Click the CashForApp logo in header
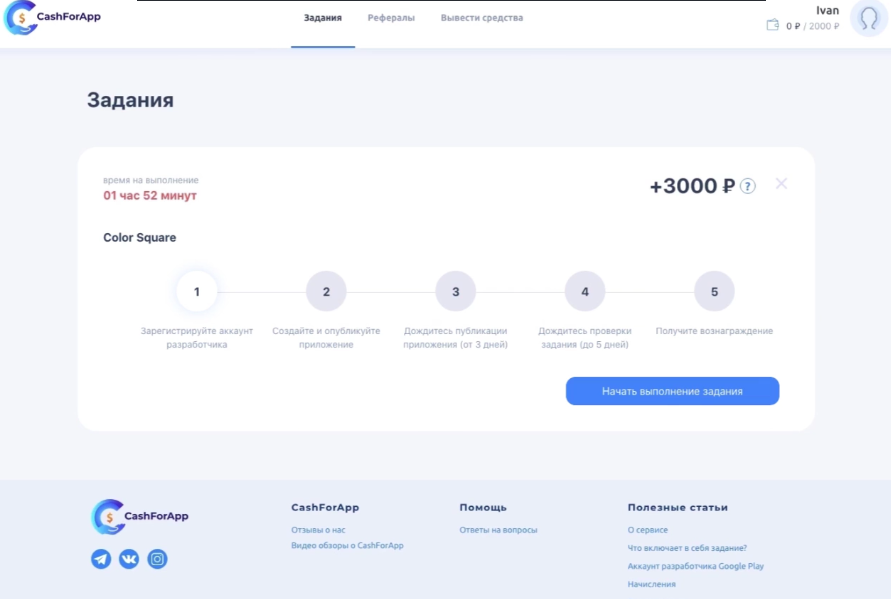 coord(52,17)
